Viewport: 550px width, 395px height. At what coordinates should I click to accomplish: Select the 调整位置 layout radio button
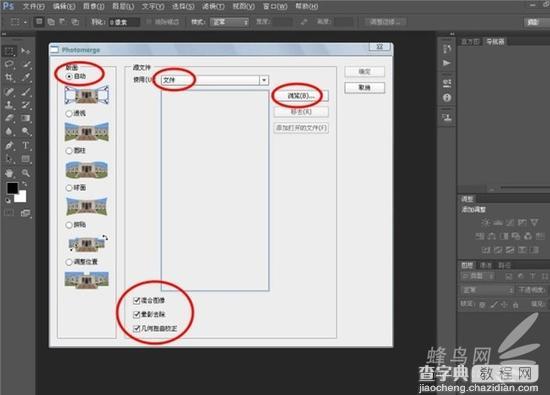69,262
